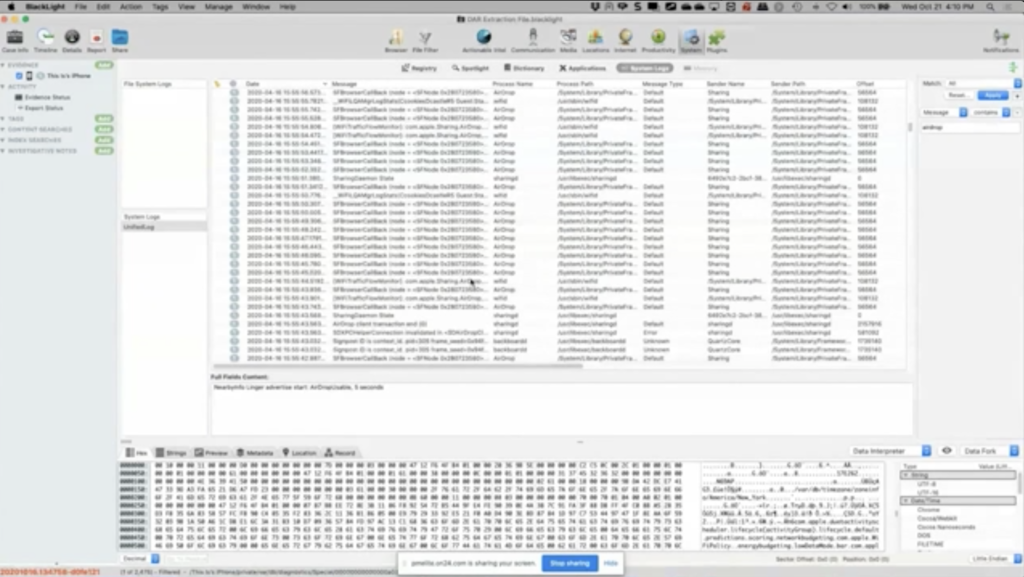Expand the Index Searches section

point(3,140)
